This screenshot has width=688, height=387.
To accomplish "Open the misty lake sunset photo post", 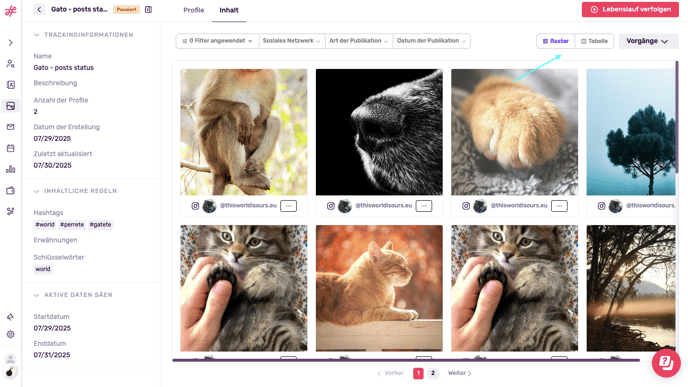I will tap(631, 288).
